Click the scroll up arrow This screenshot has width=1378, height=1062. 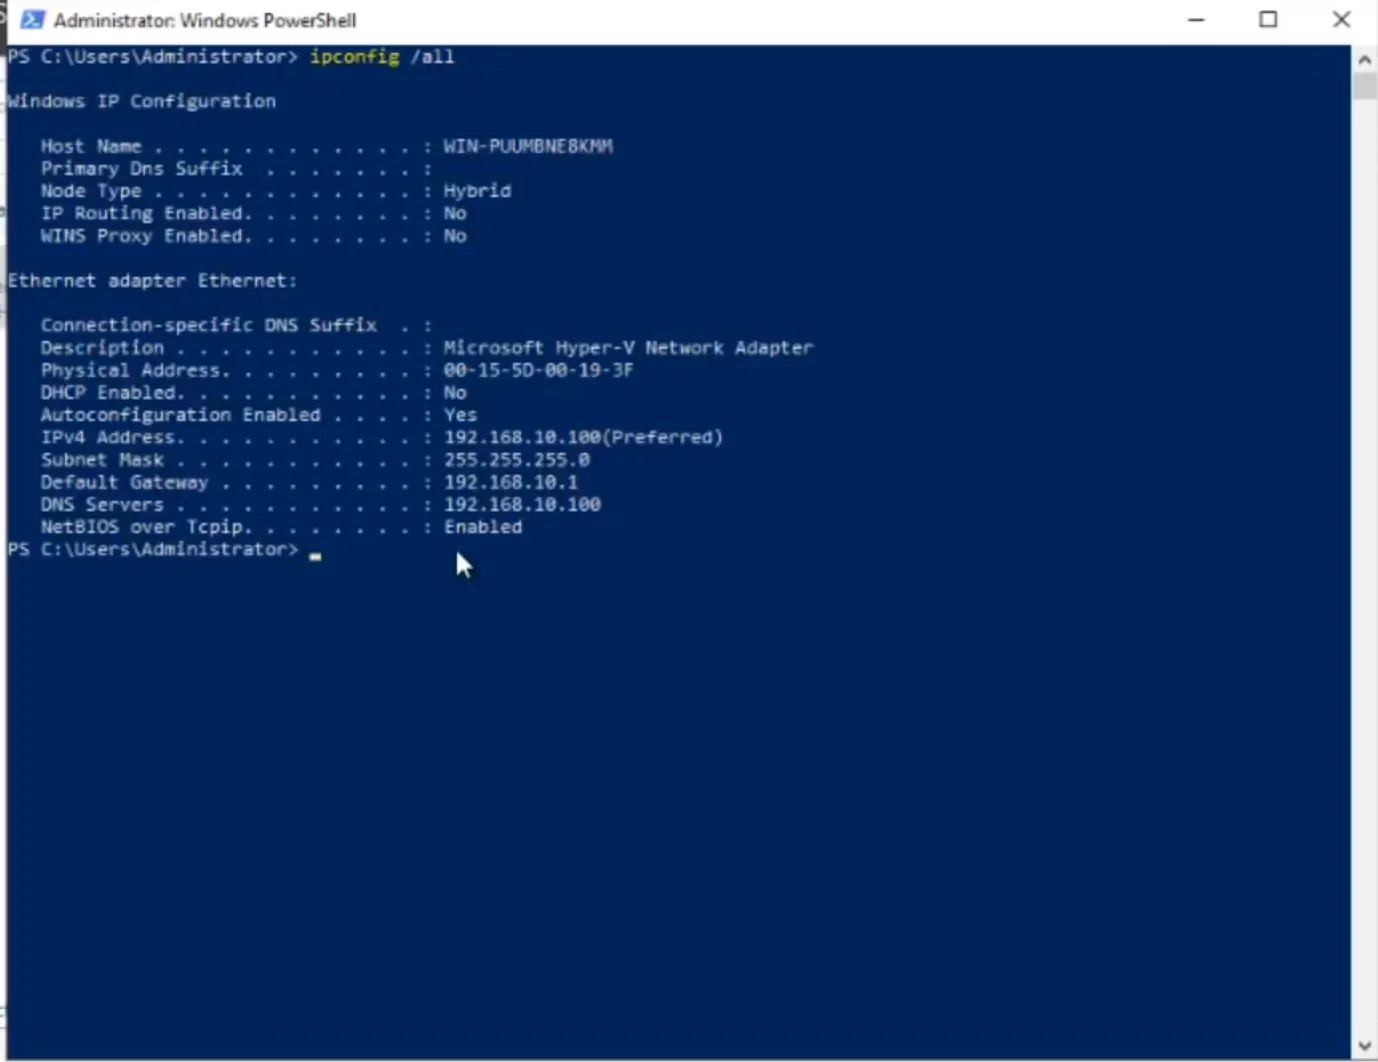coord(1364,59)
